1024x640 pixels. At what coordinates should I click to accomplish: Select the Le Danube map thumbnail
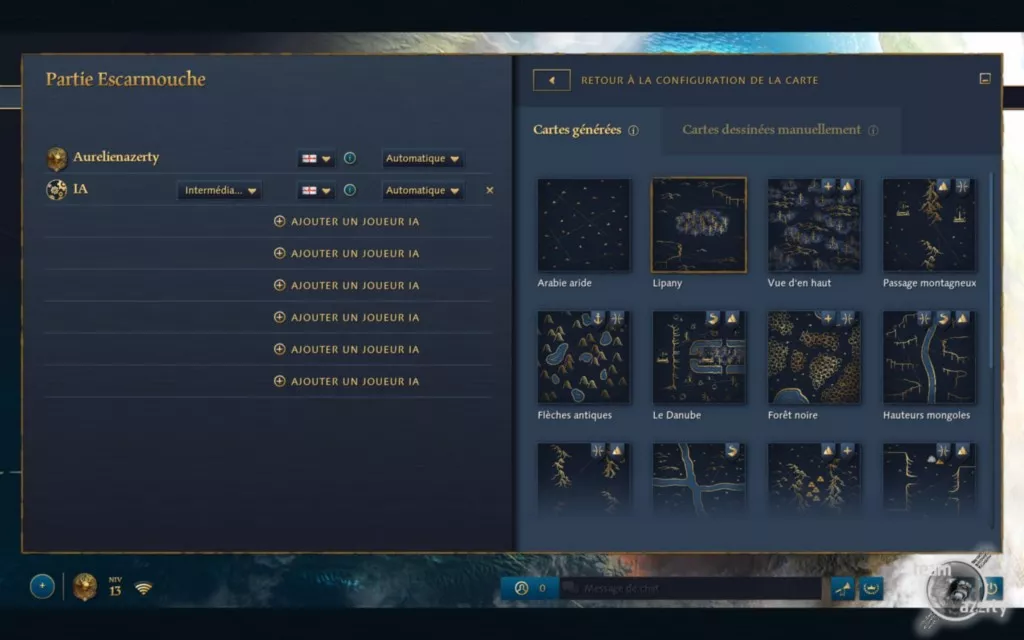click(x=699, y=357)
